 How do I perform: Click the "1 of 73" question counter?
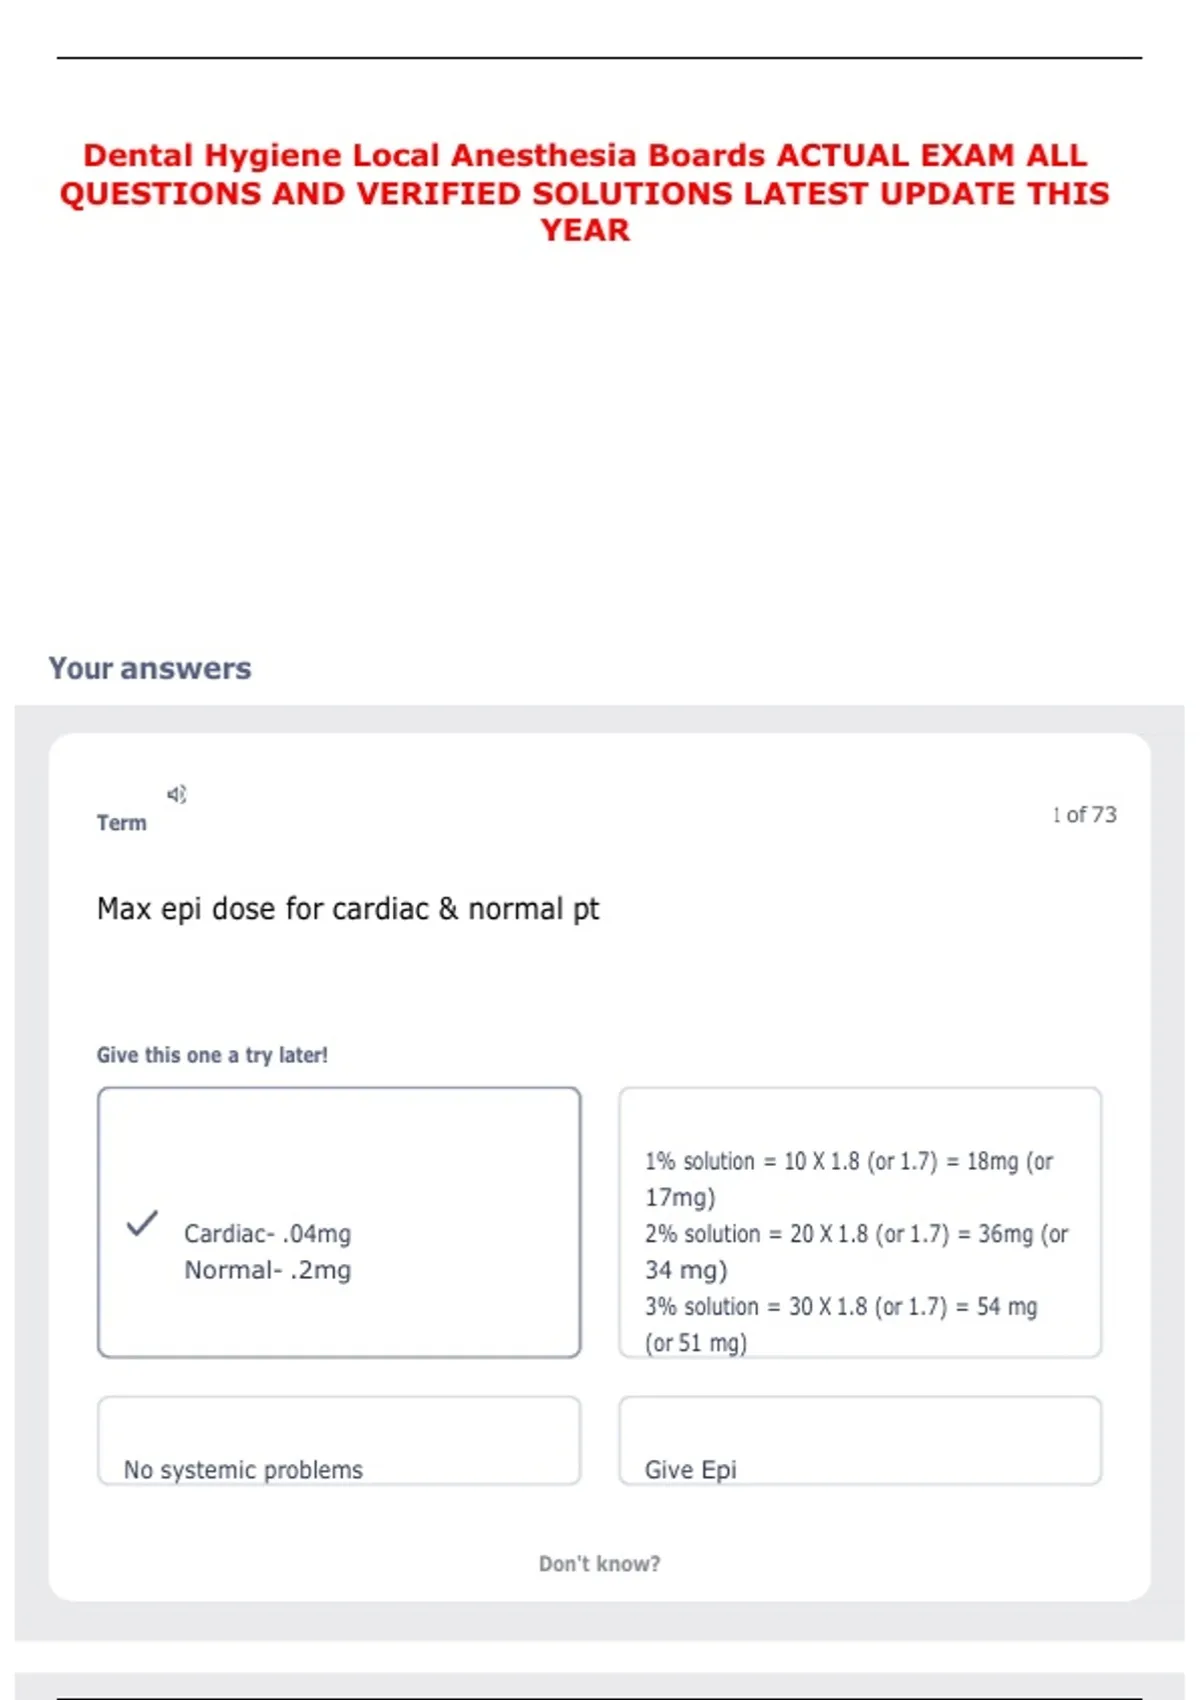click(x=1084, y=815)
